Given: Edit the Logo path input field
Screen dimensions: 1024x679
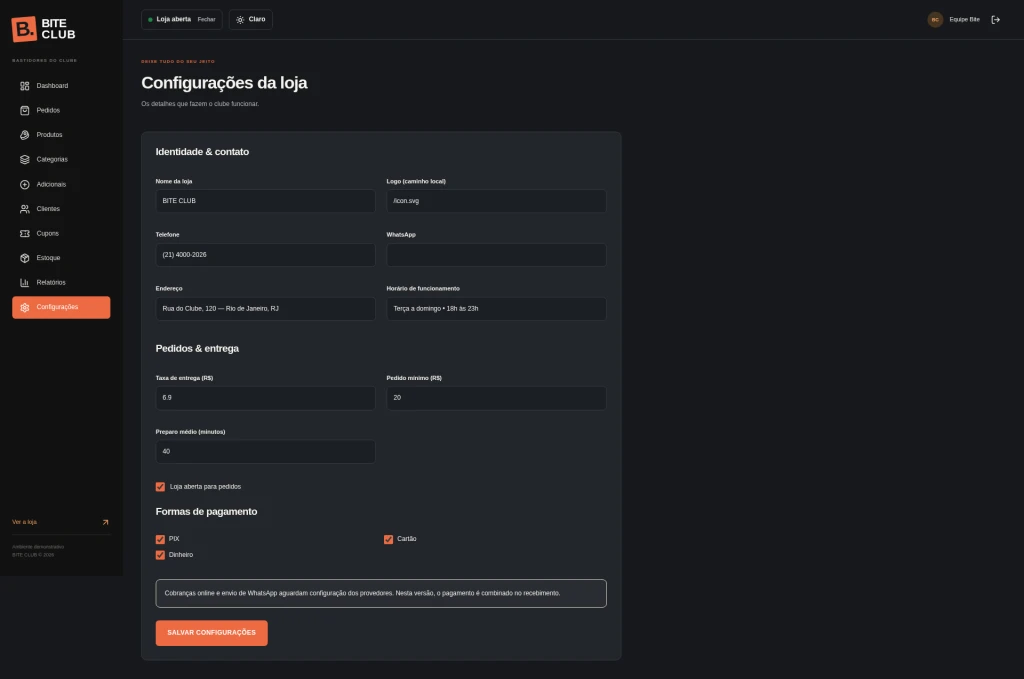Looking at the screenshot, I should [x=496, y=201].
